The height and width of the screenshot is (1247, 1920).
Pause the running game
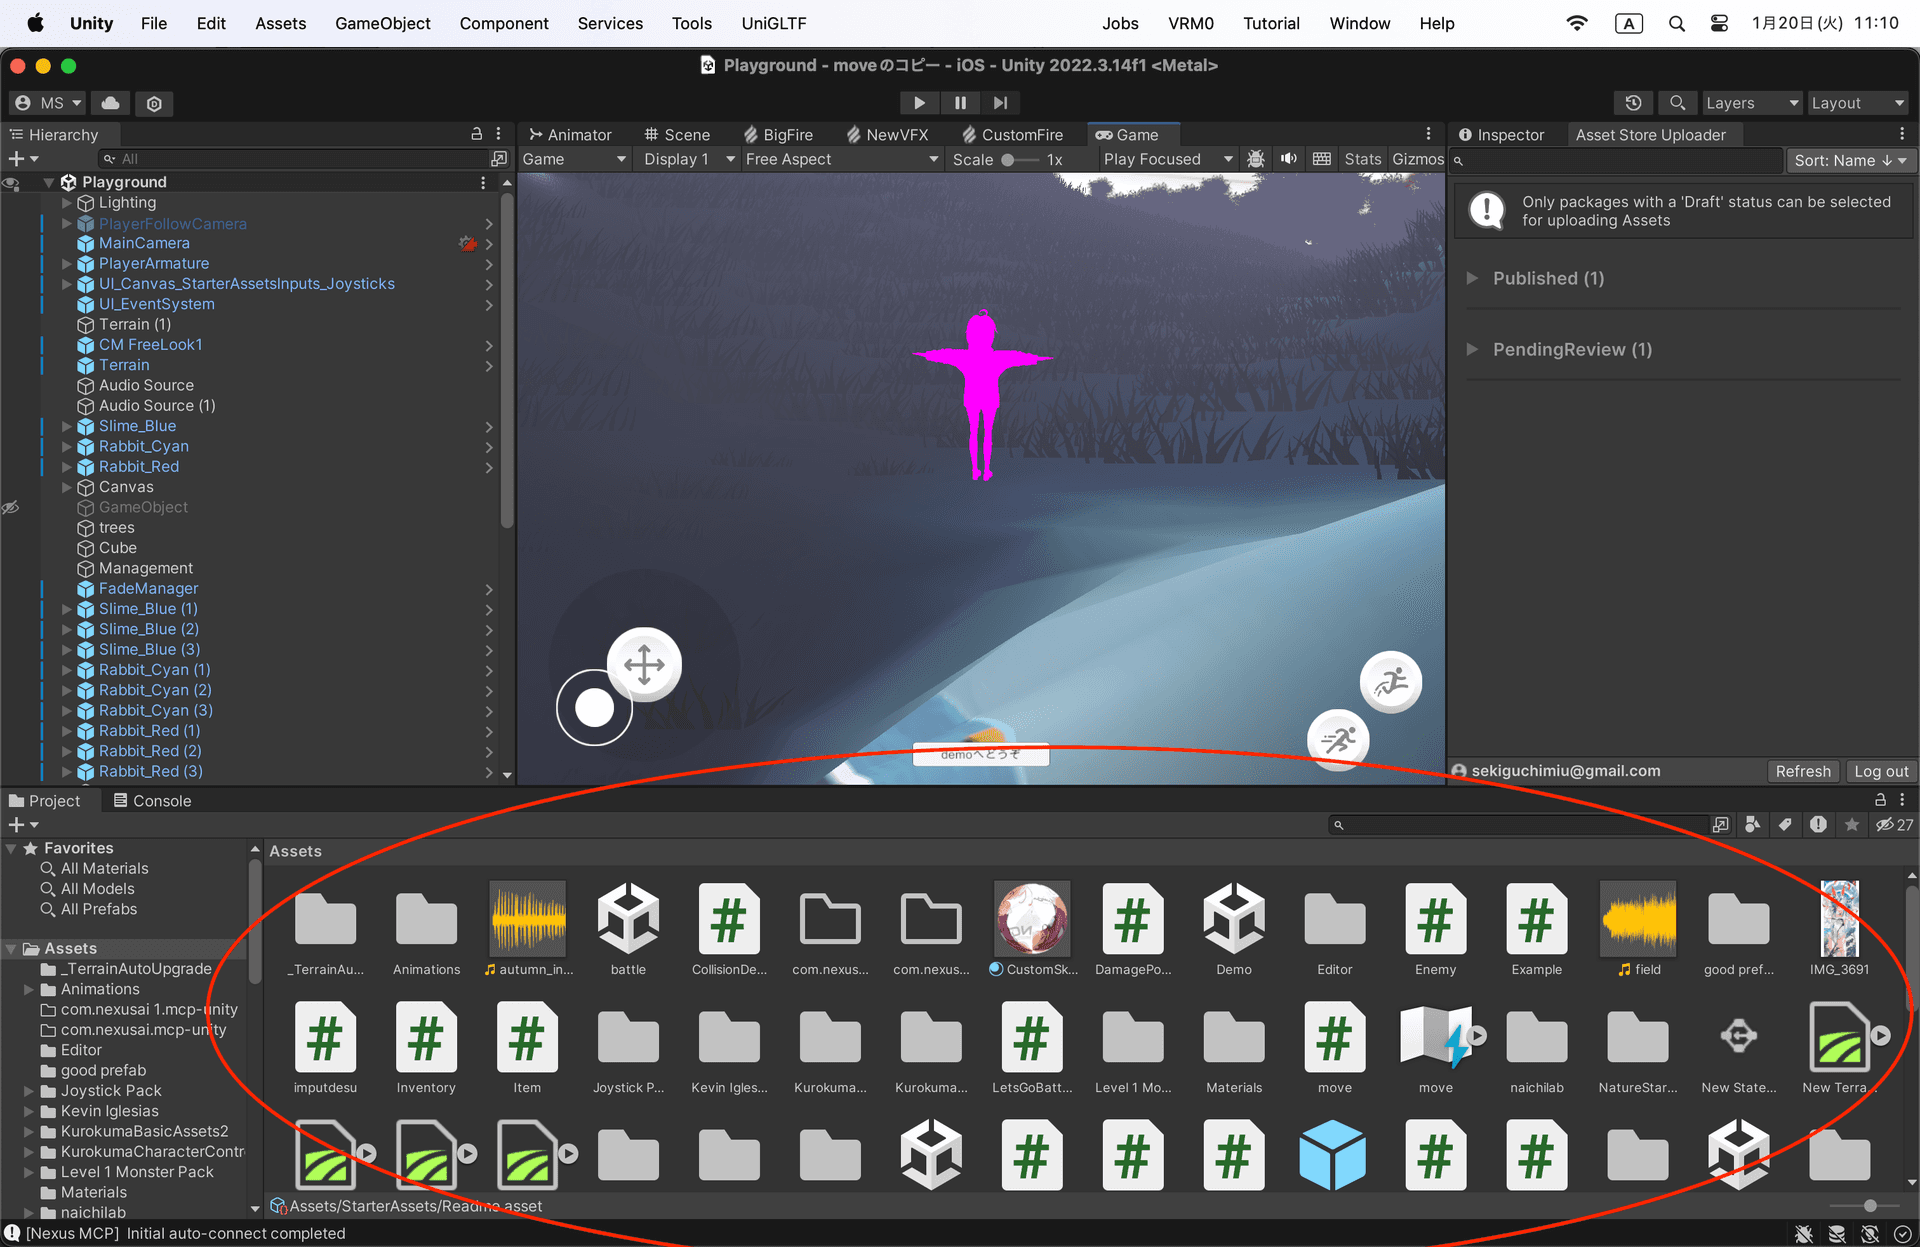(959, 102)
